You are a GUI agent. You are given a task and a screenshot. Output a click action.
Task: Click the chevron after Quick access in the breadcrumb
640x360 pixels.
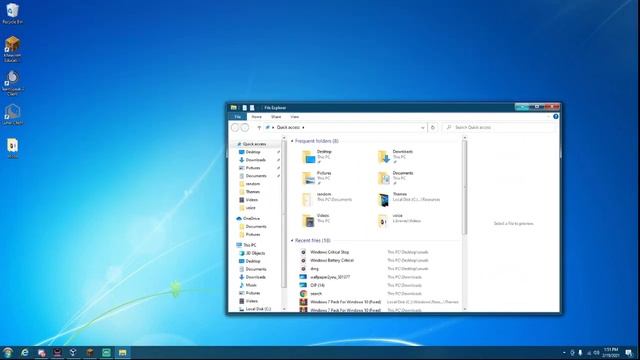(303, 128)
